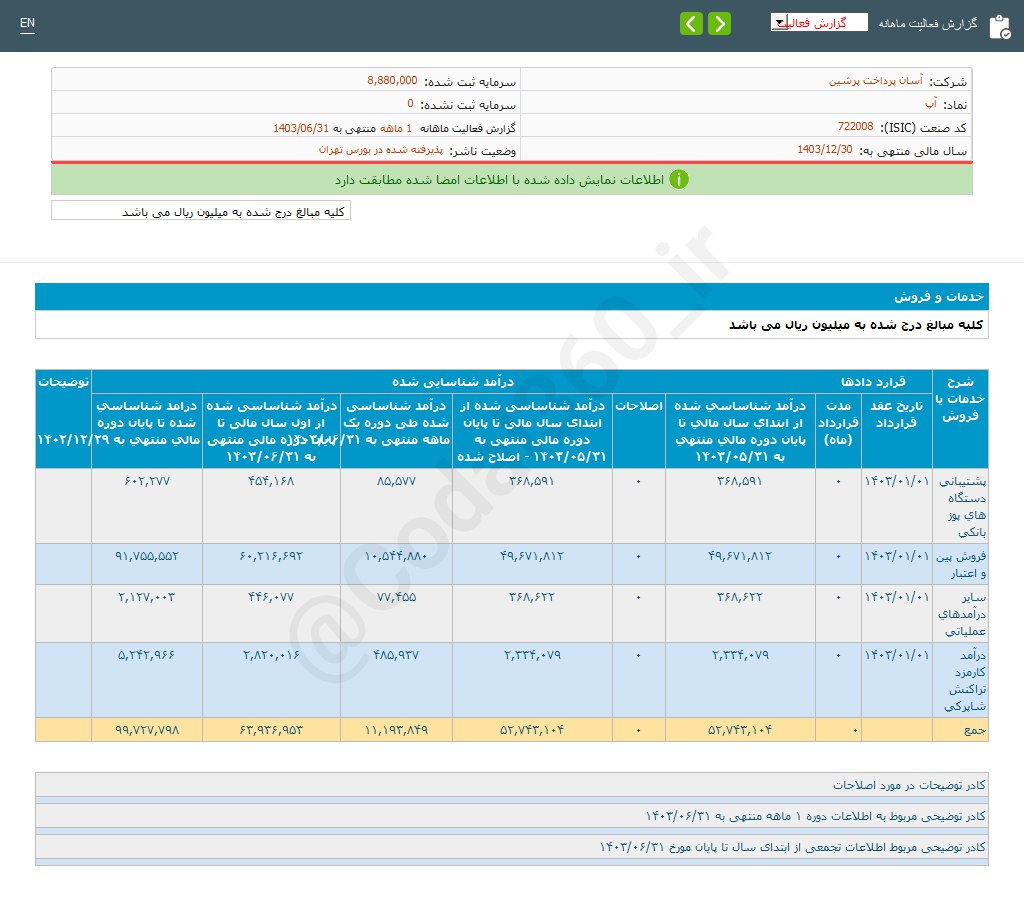Switch language by clicking EN
Image resolution: width=1024 pixels, height=906 pixels.
[27, 22]
